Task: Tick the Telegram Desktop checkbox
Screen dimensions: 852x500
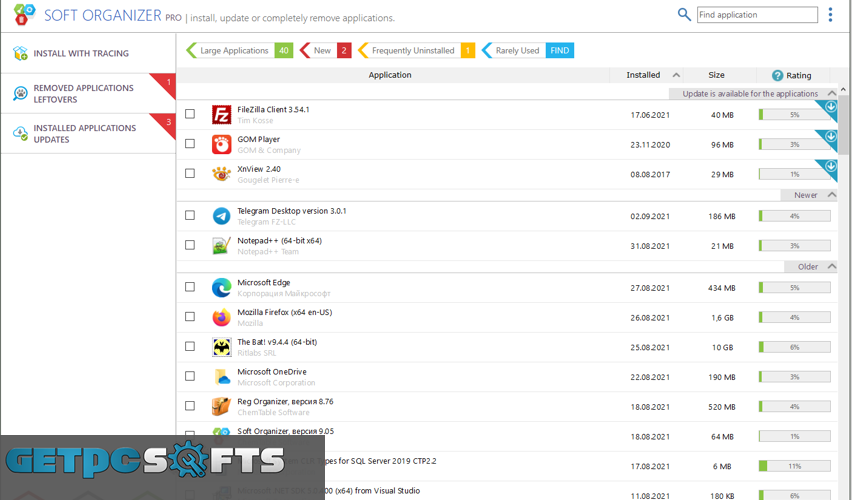Action: coord(190,215)
